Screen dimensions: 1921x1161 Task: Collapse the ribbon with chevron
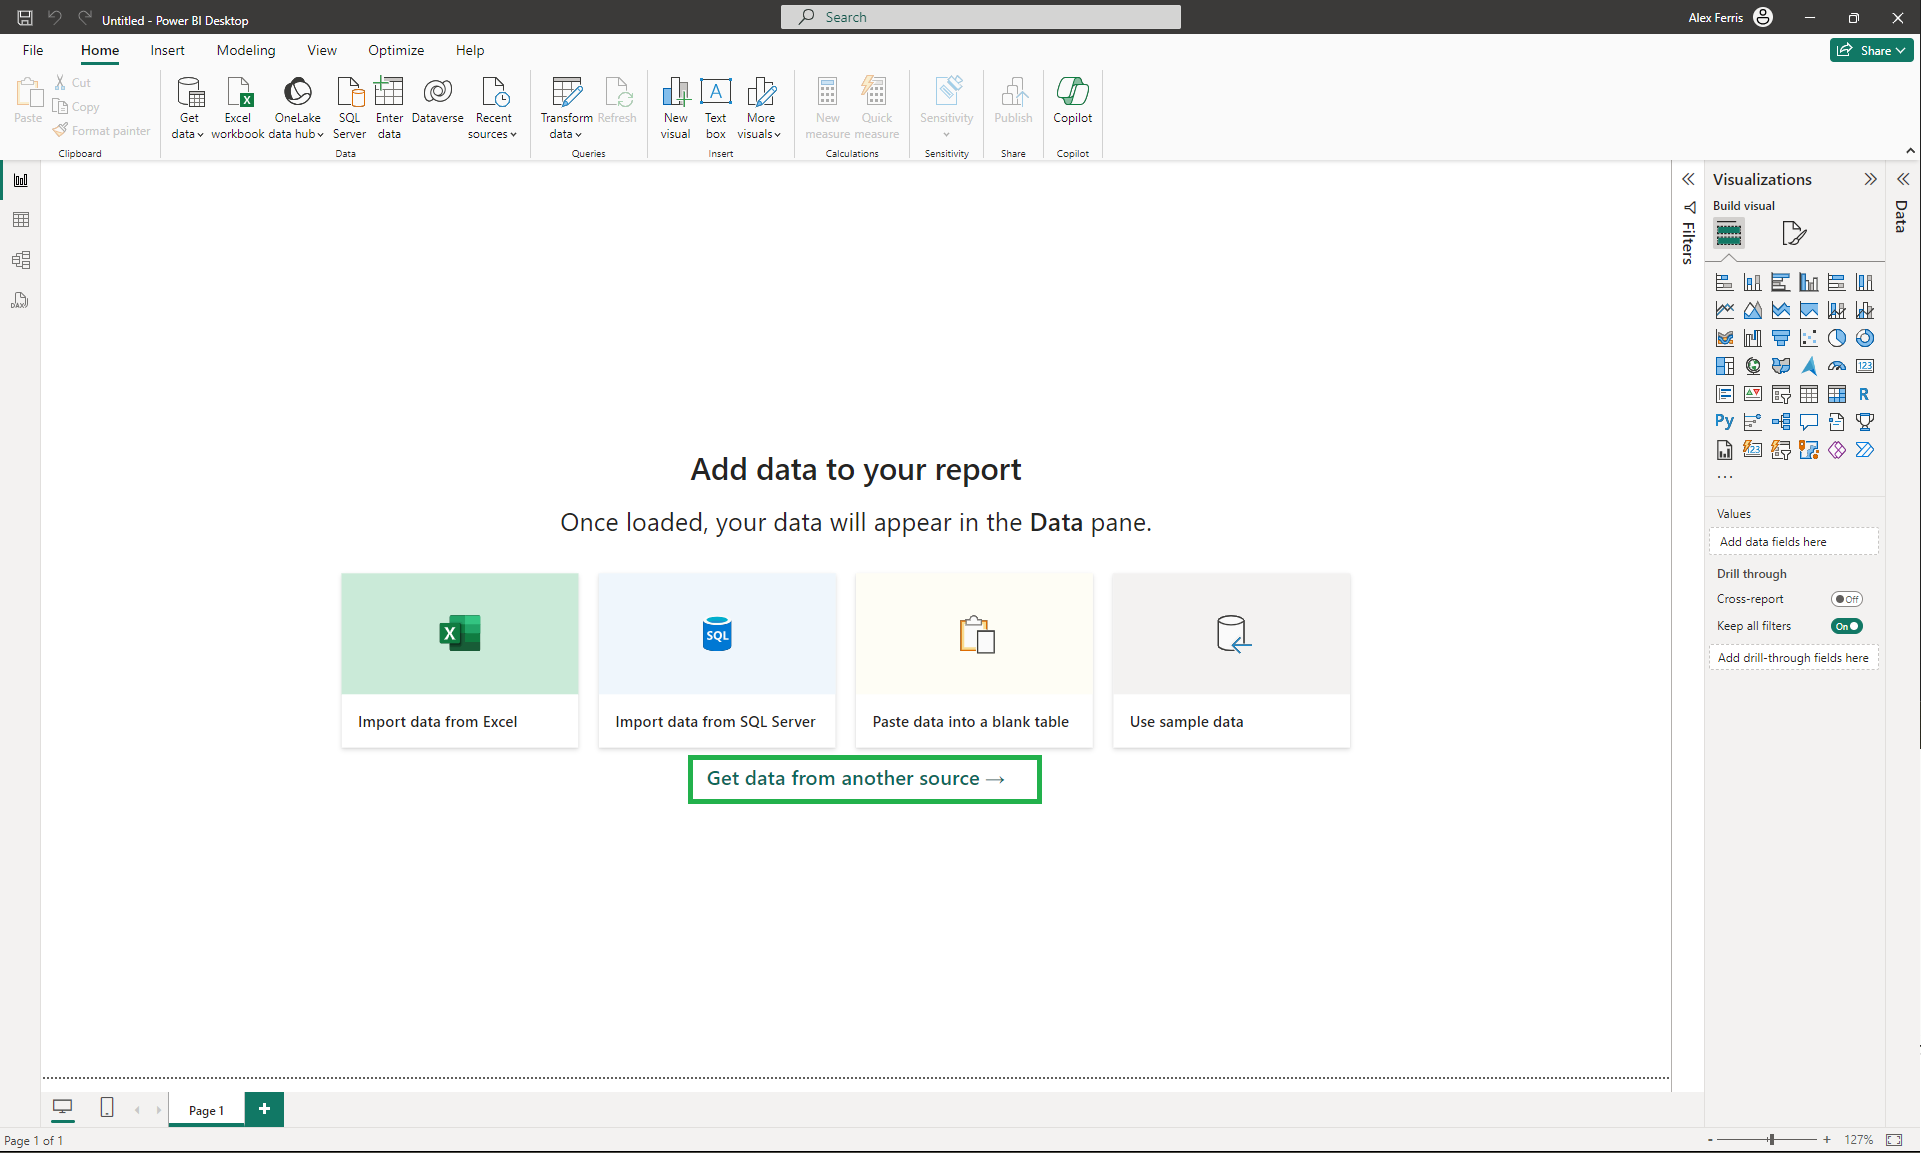(1910, 151)
